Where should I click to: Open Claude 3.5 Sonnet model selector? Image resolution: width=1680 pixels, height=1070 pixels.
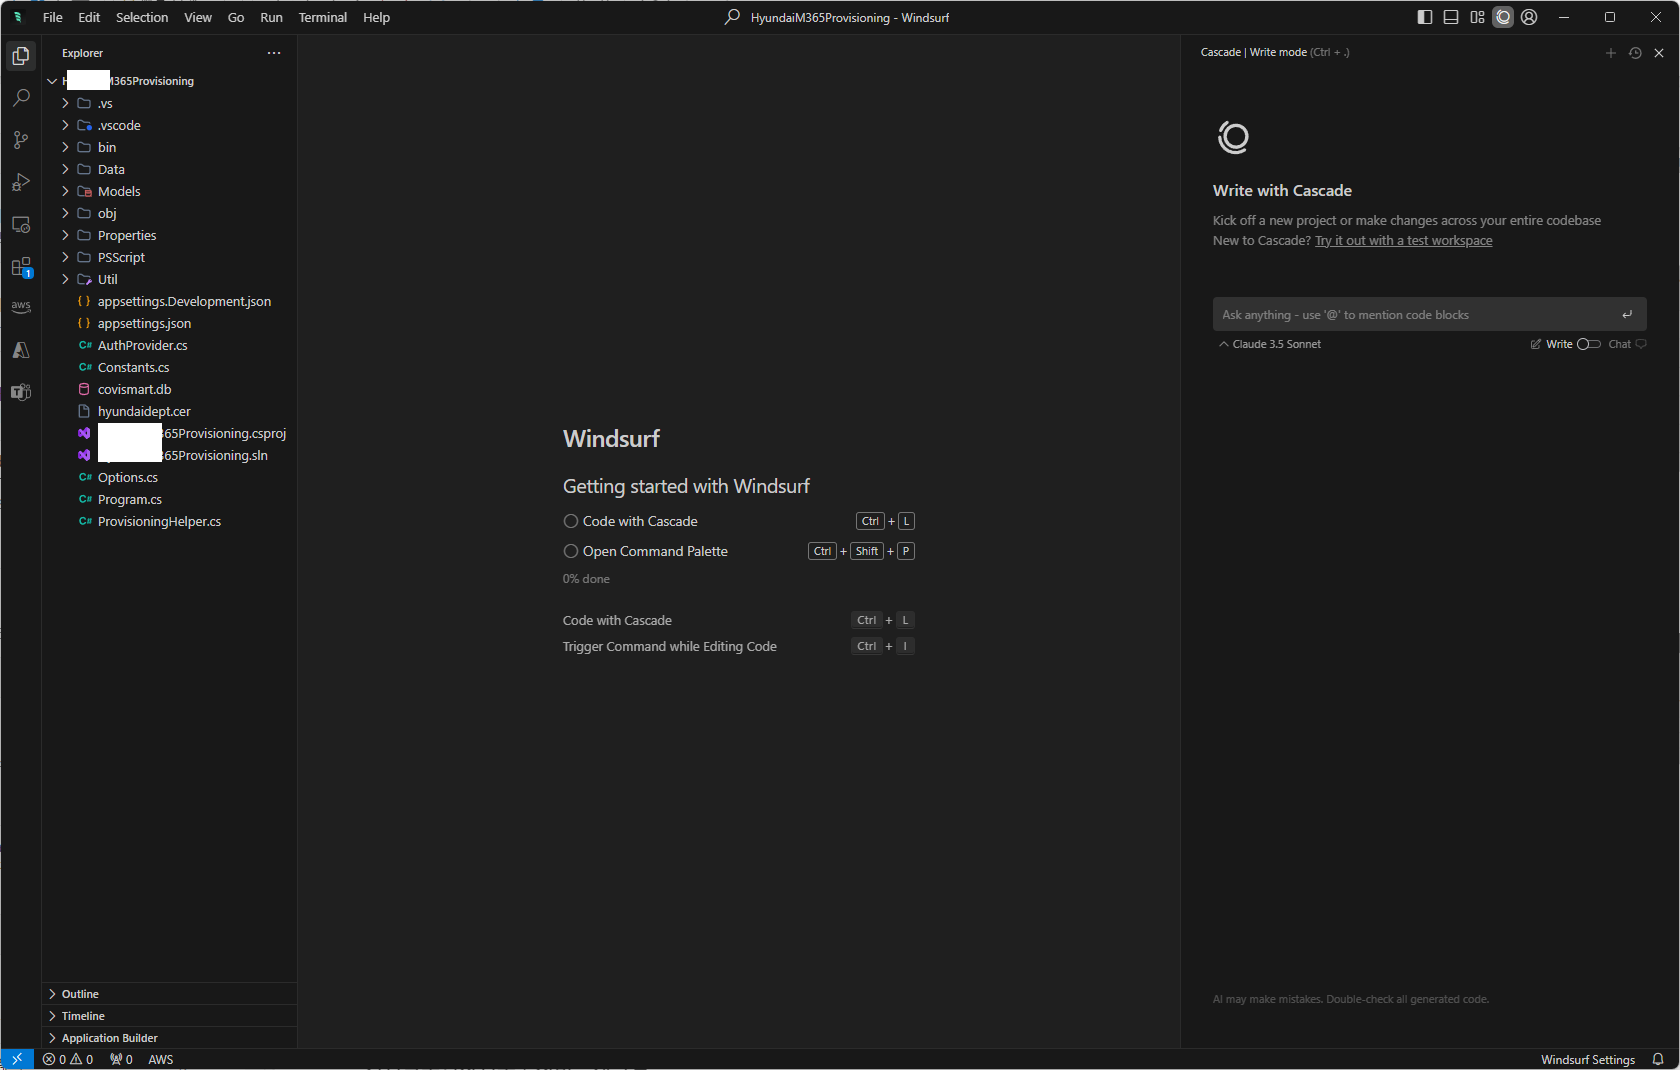point(1270,344)
